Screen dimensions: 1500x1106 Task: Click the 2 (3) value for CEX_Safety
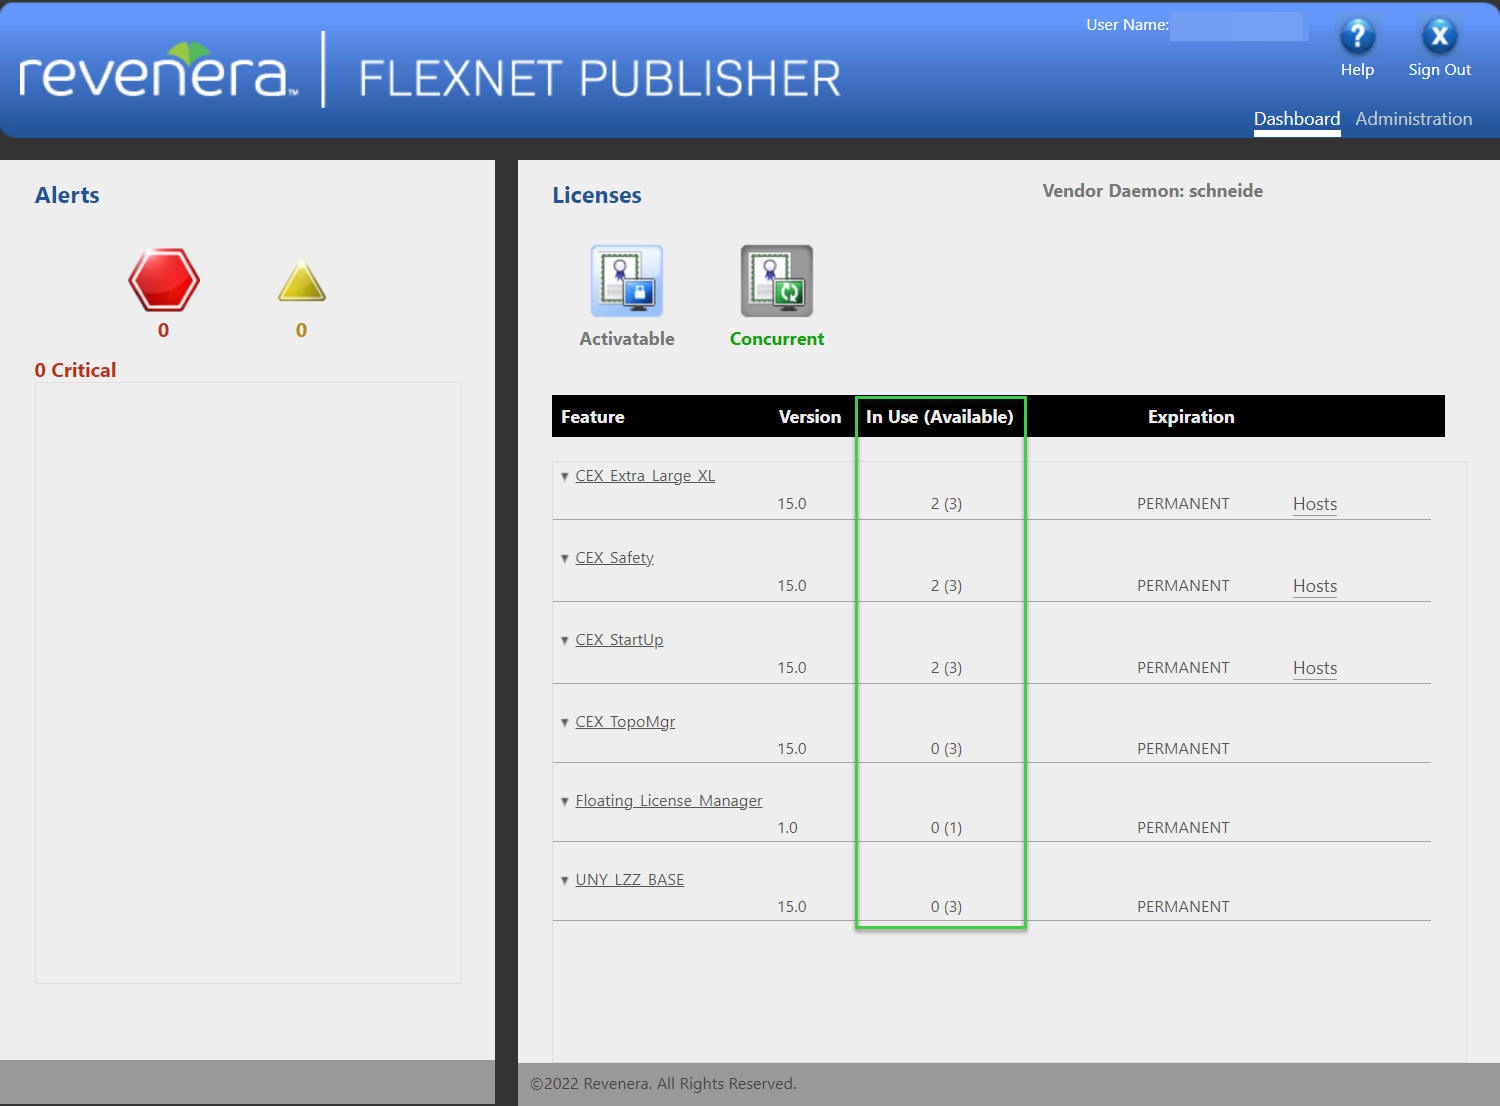[x=946, y=586]
